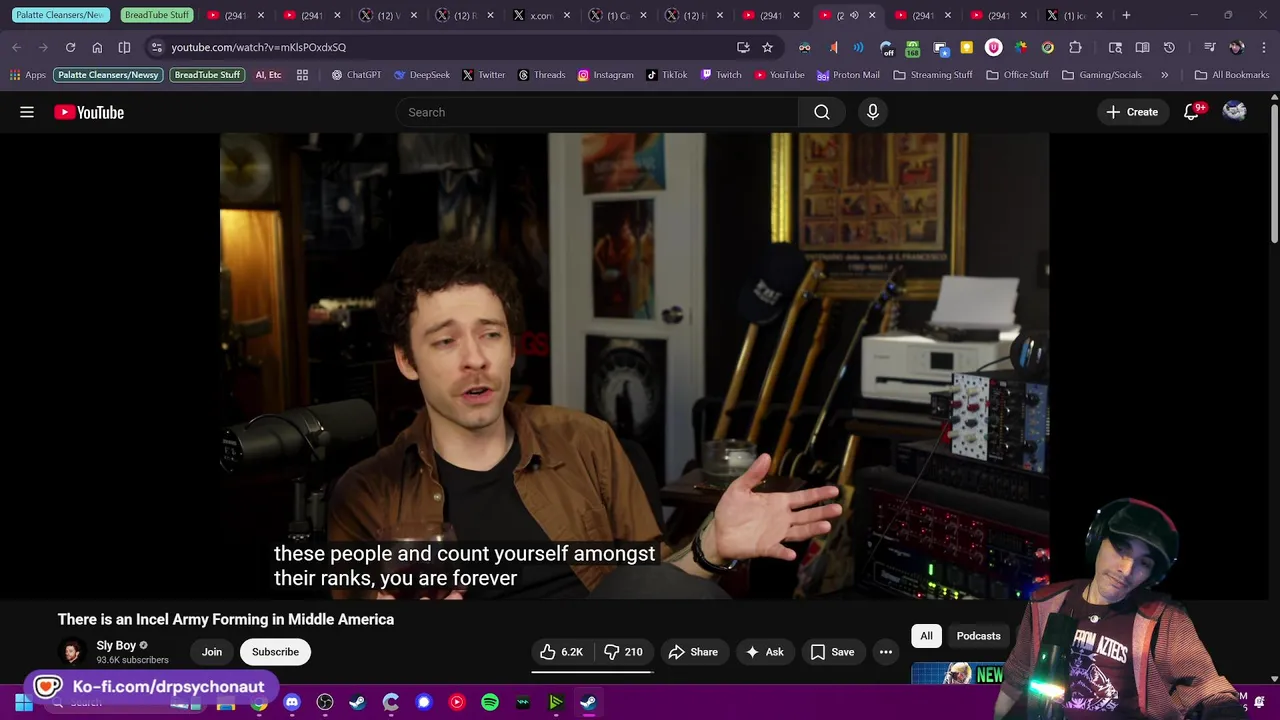Open Spotify from the taskbar

point(490,703)
